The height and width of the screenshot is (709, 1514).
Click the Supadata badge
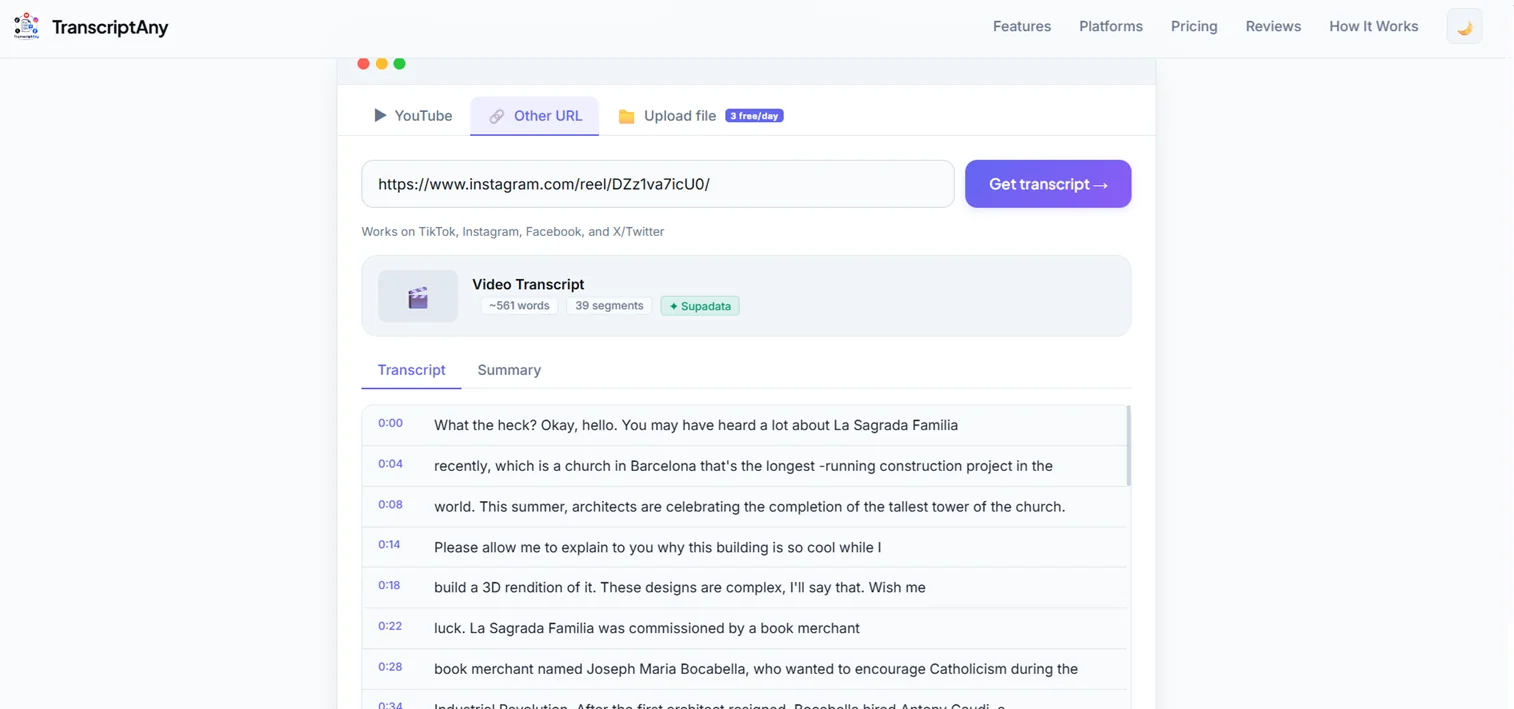[700, 306]
